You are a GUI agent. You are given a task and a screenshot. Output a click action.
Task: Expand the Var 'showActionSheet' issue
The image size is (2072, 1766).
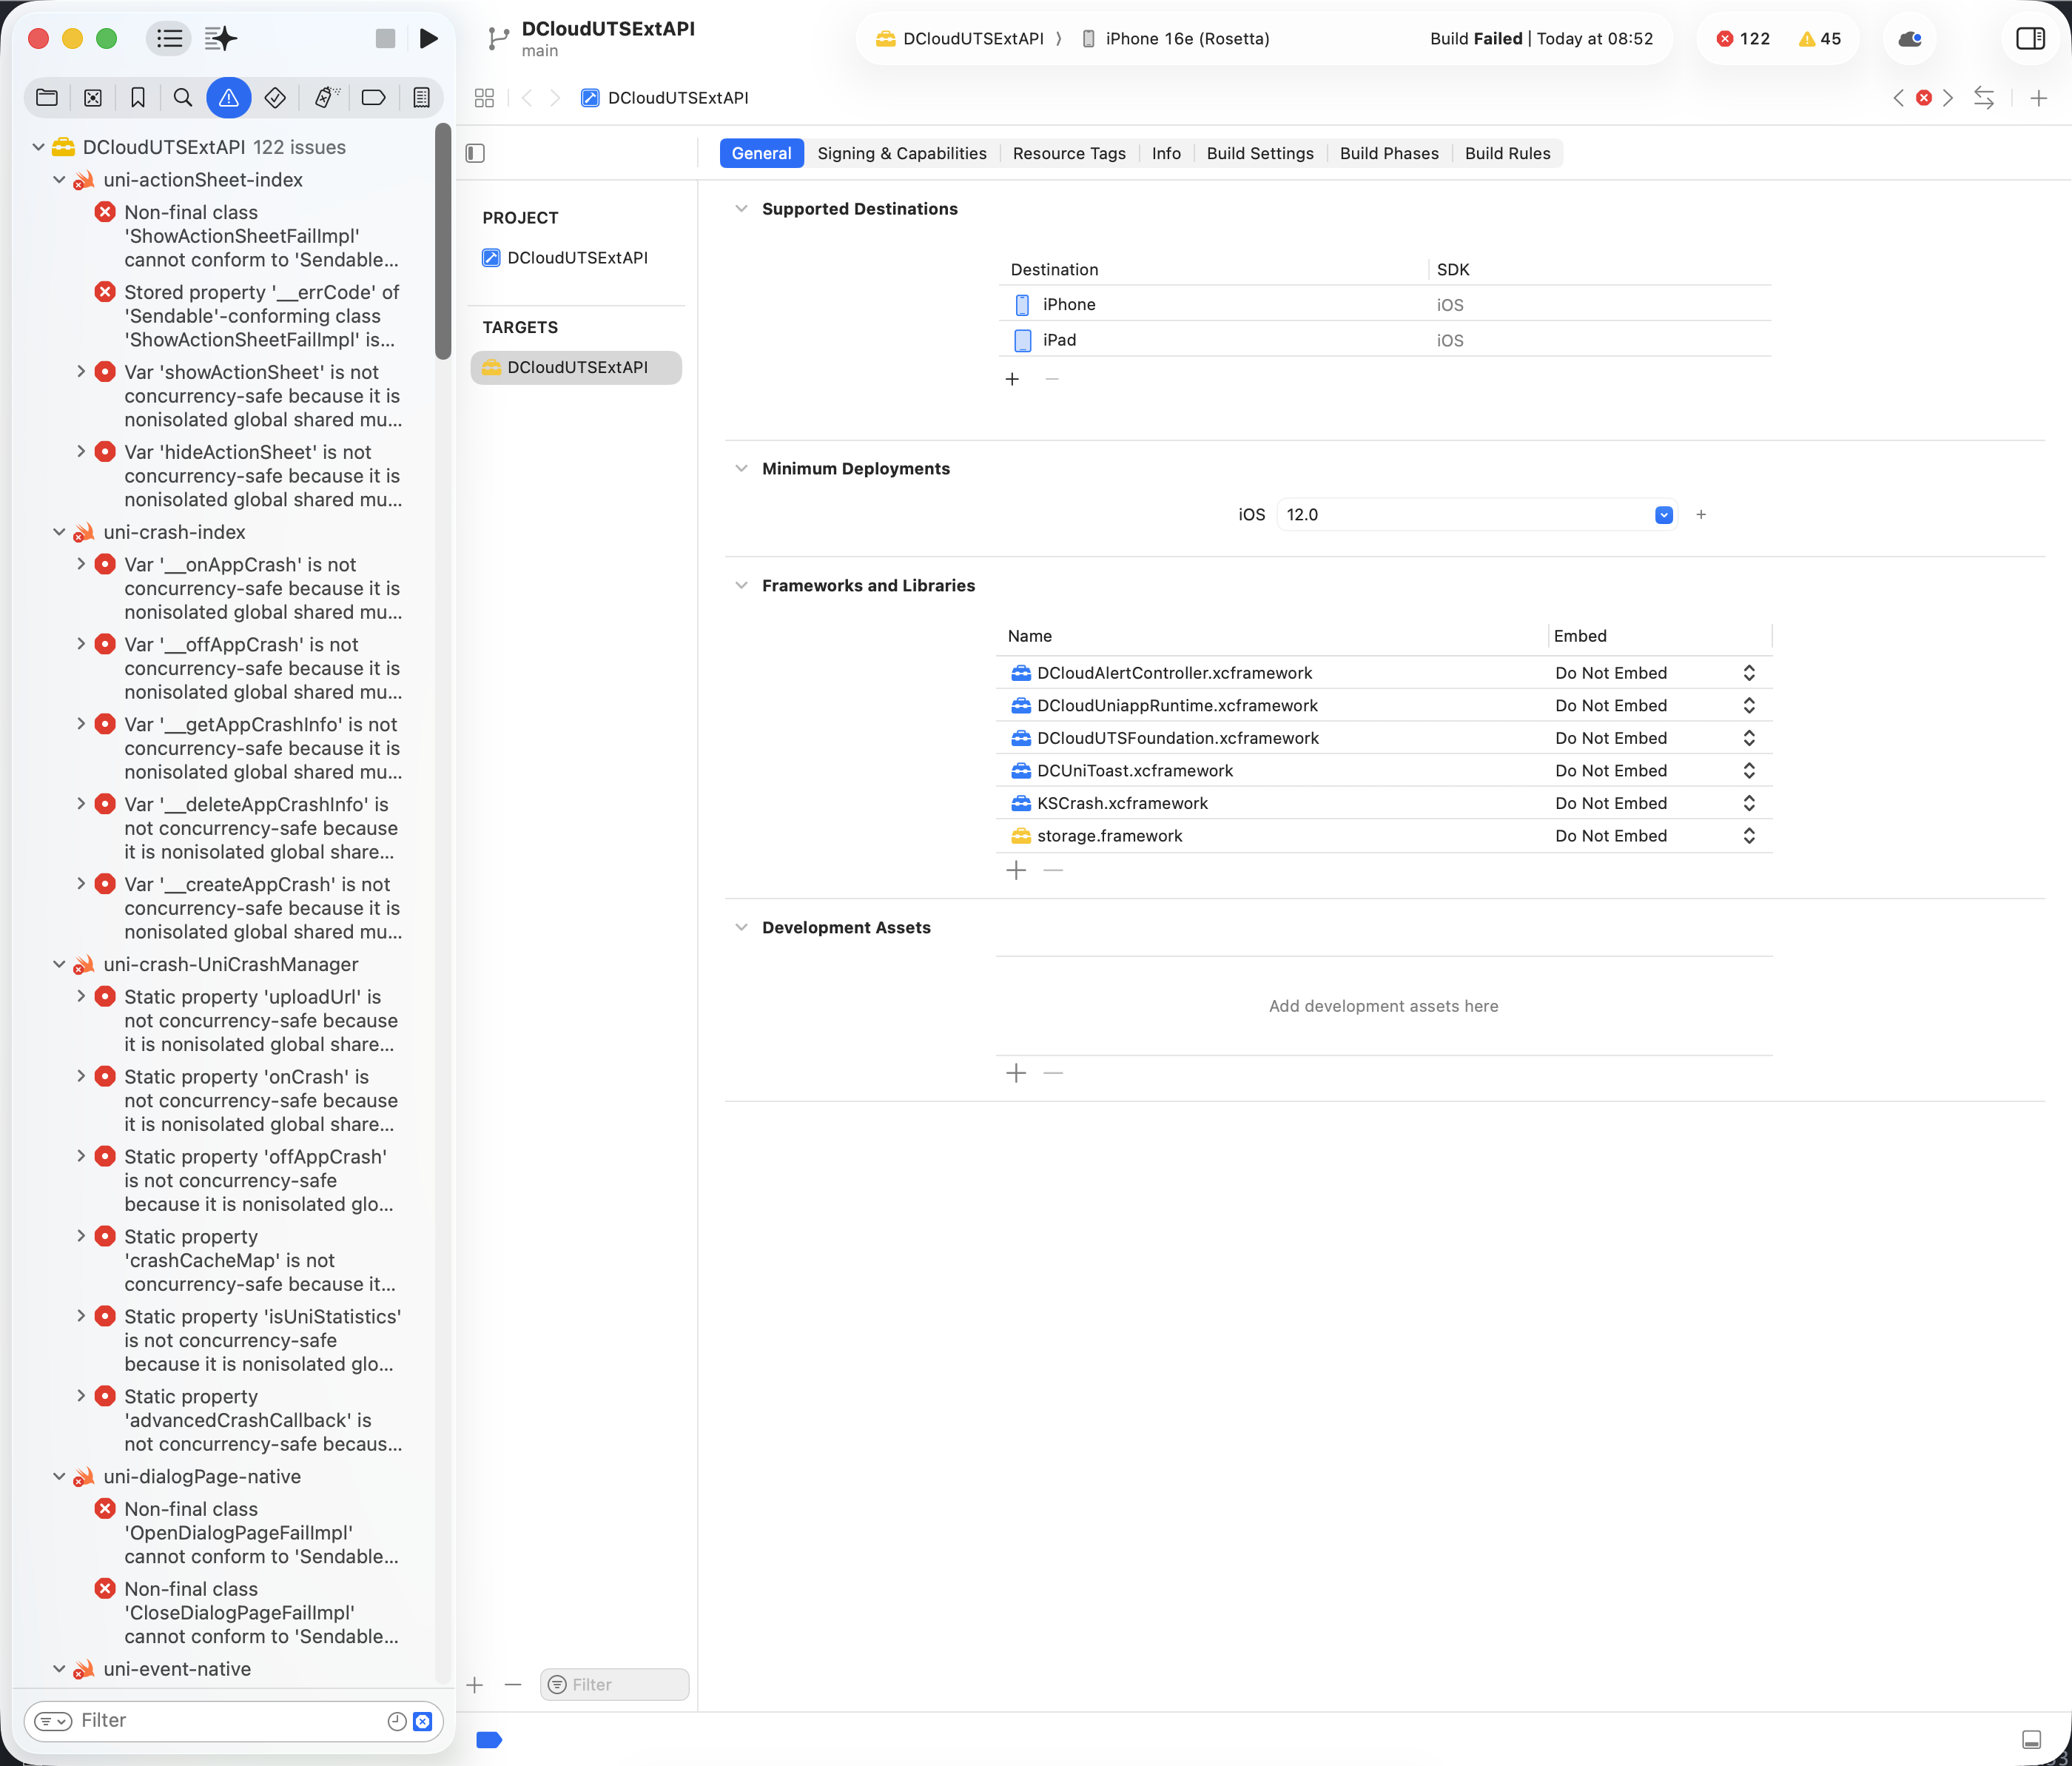[x=81, y=371]
